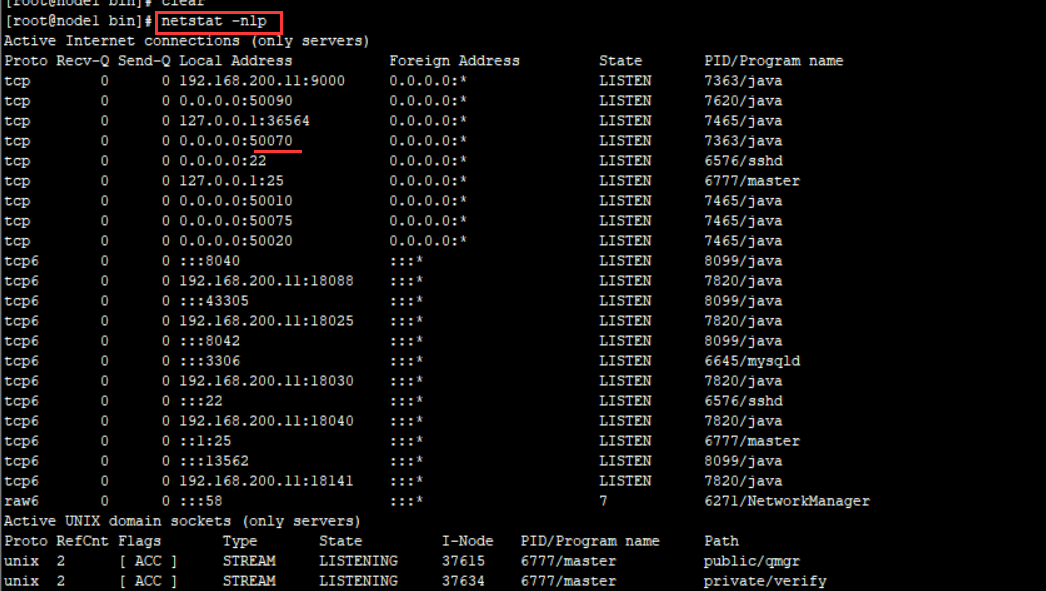Click I-Node value 37615
The width and height of the screenshot is (1046, 591).
click(463, 561)
